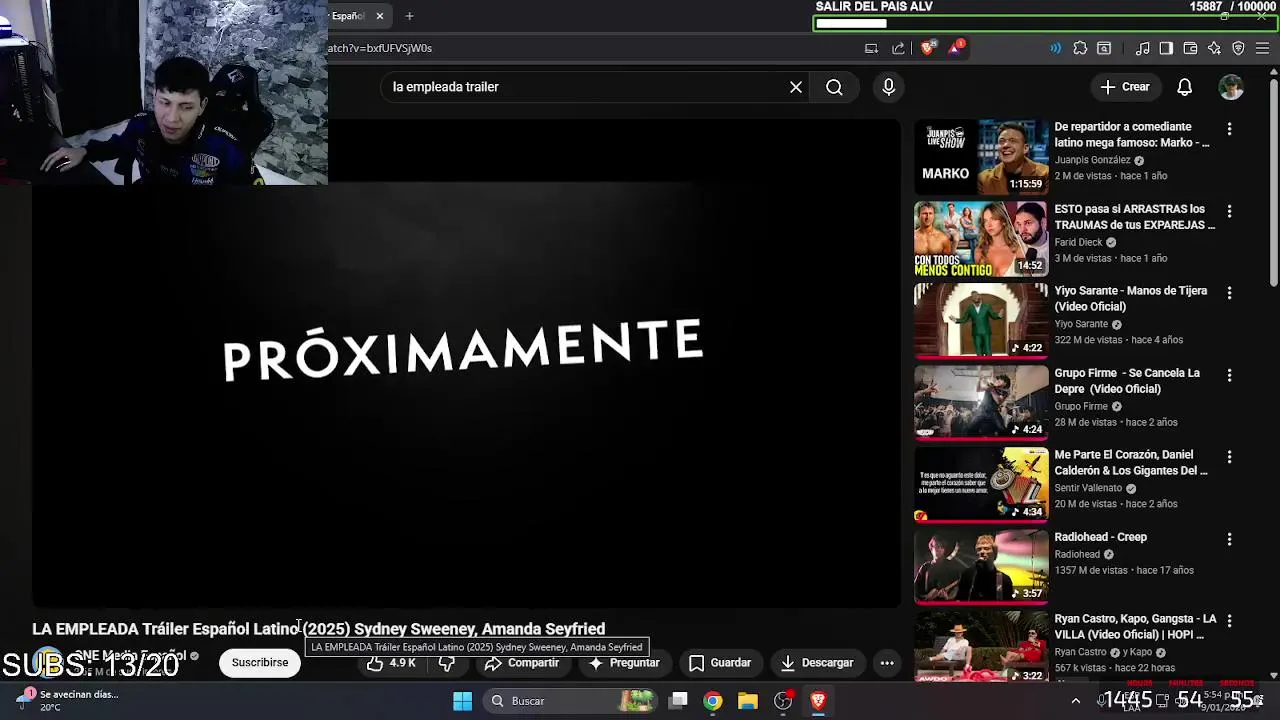Open a new browser tab
Viewport: 1280px width, 720px height.
[x=409, y=16]
